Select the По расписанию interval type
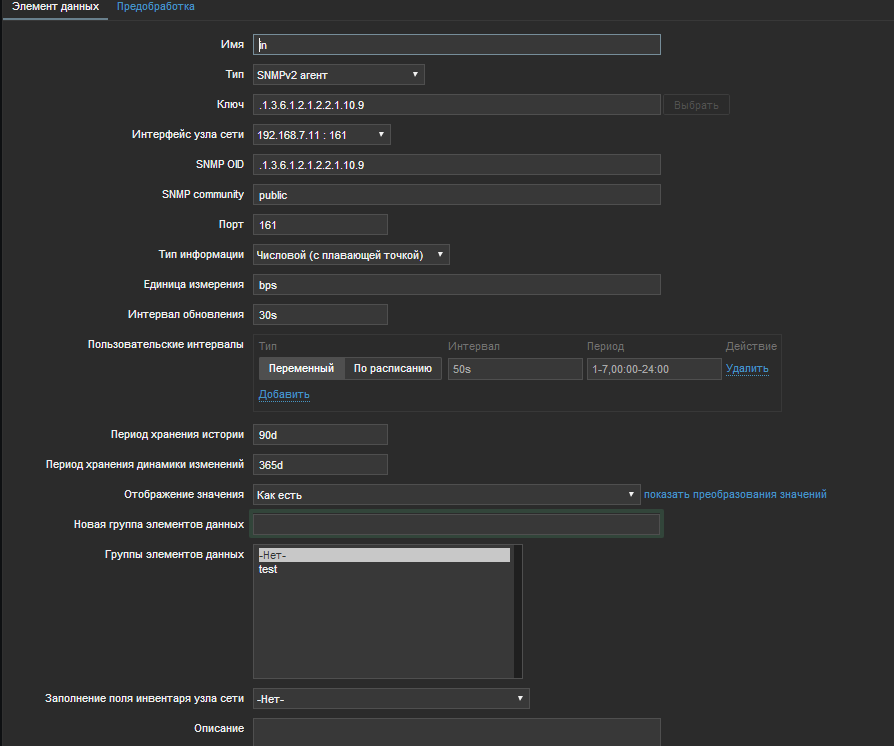Viewport: 894px width, 746px height. click(393, 369)
